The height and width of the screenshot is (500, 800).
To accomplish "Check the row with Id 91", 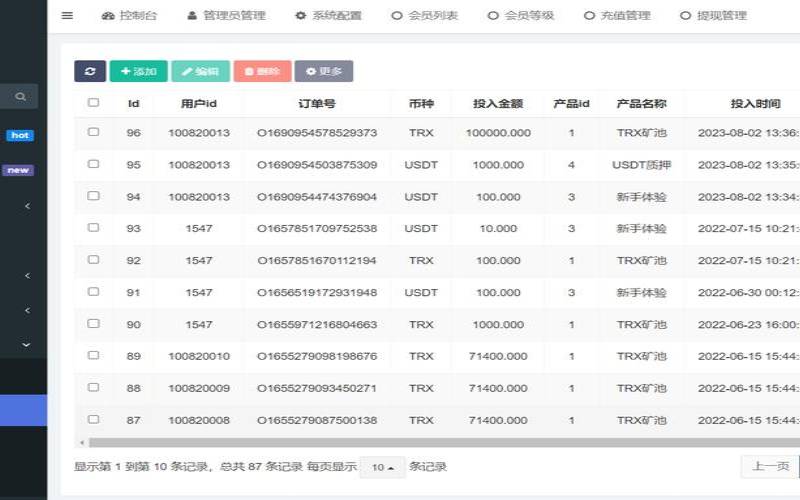I will (x=93, y=291).
